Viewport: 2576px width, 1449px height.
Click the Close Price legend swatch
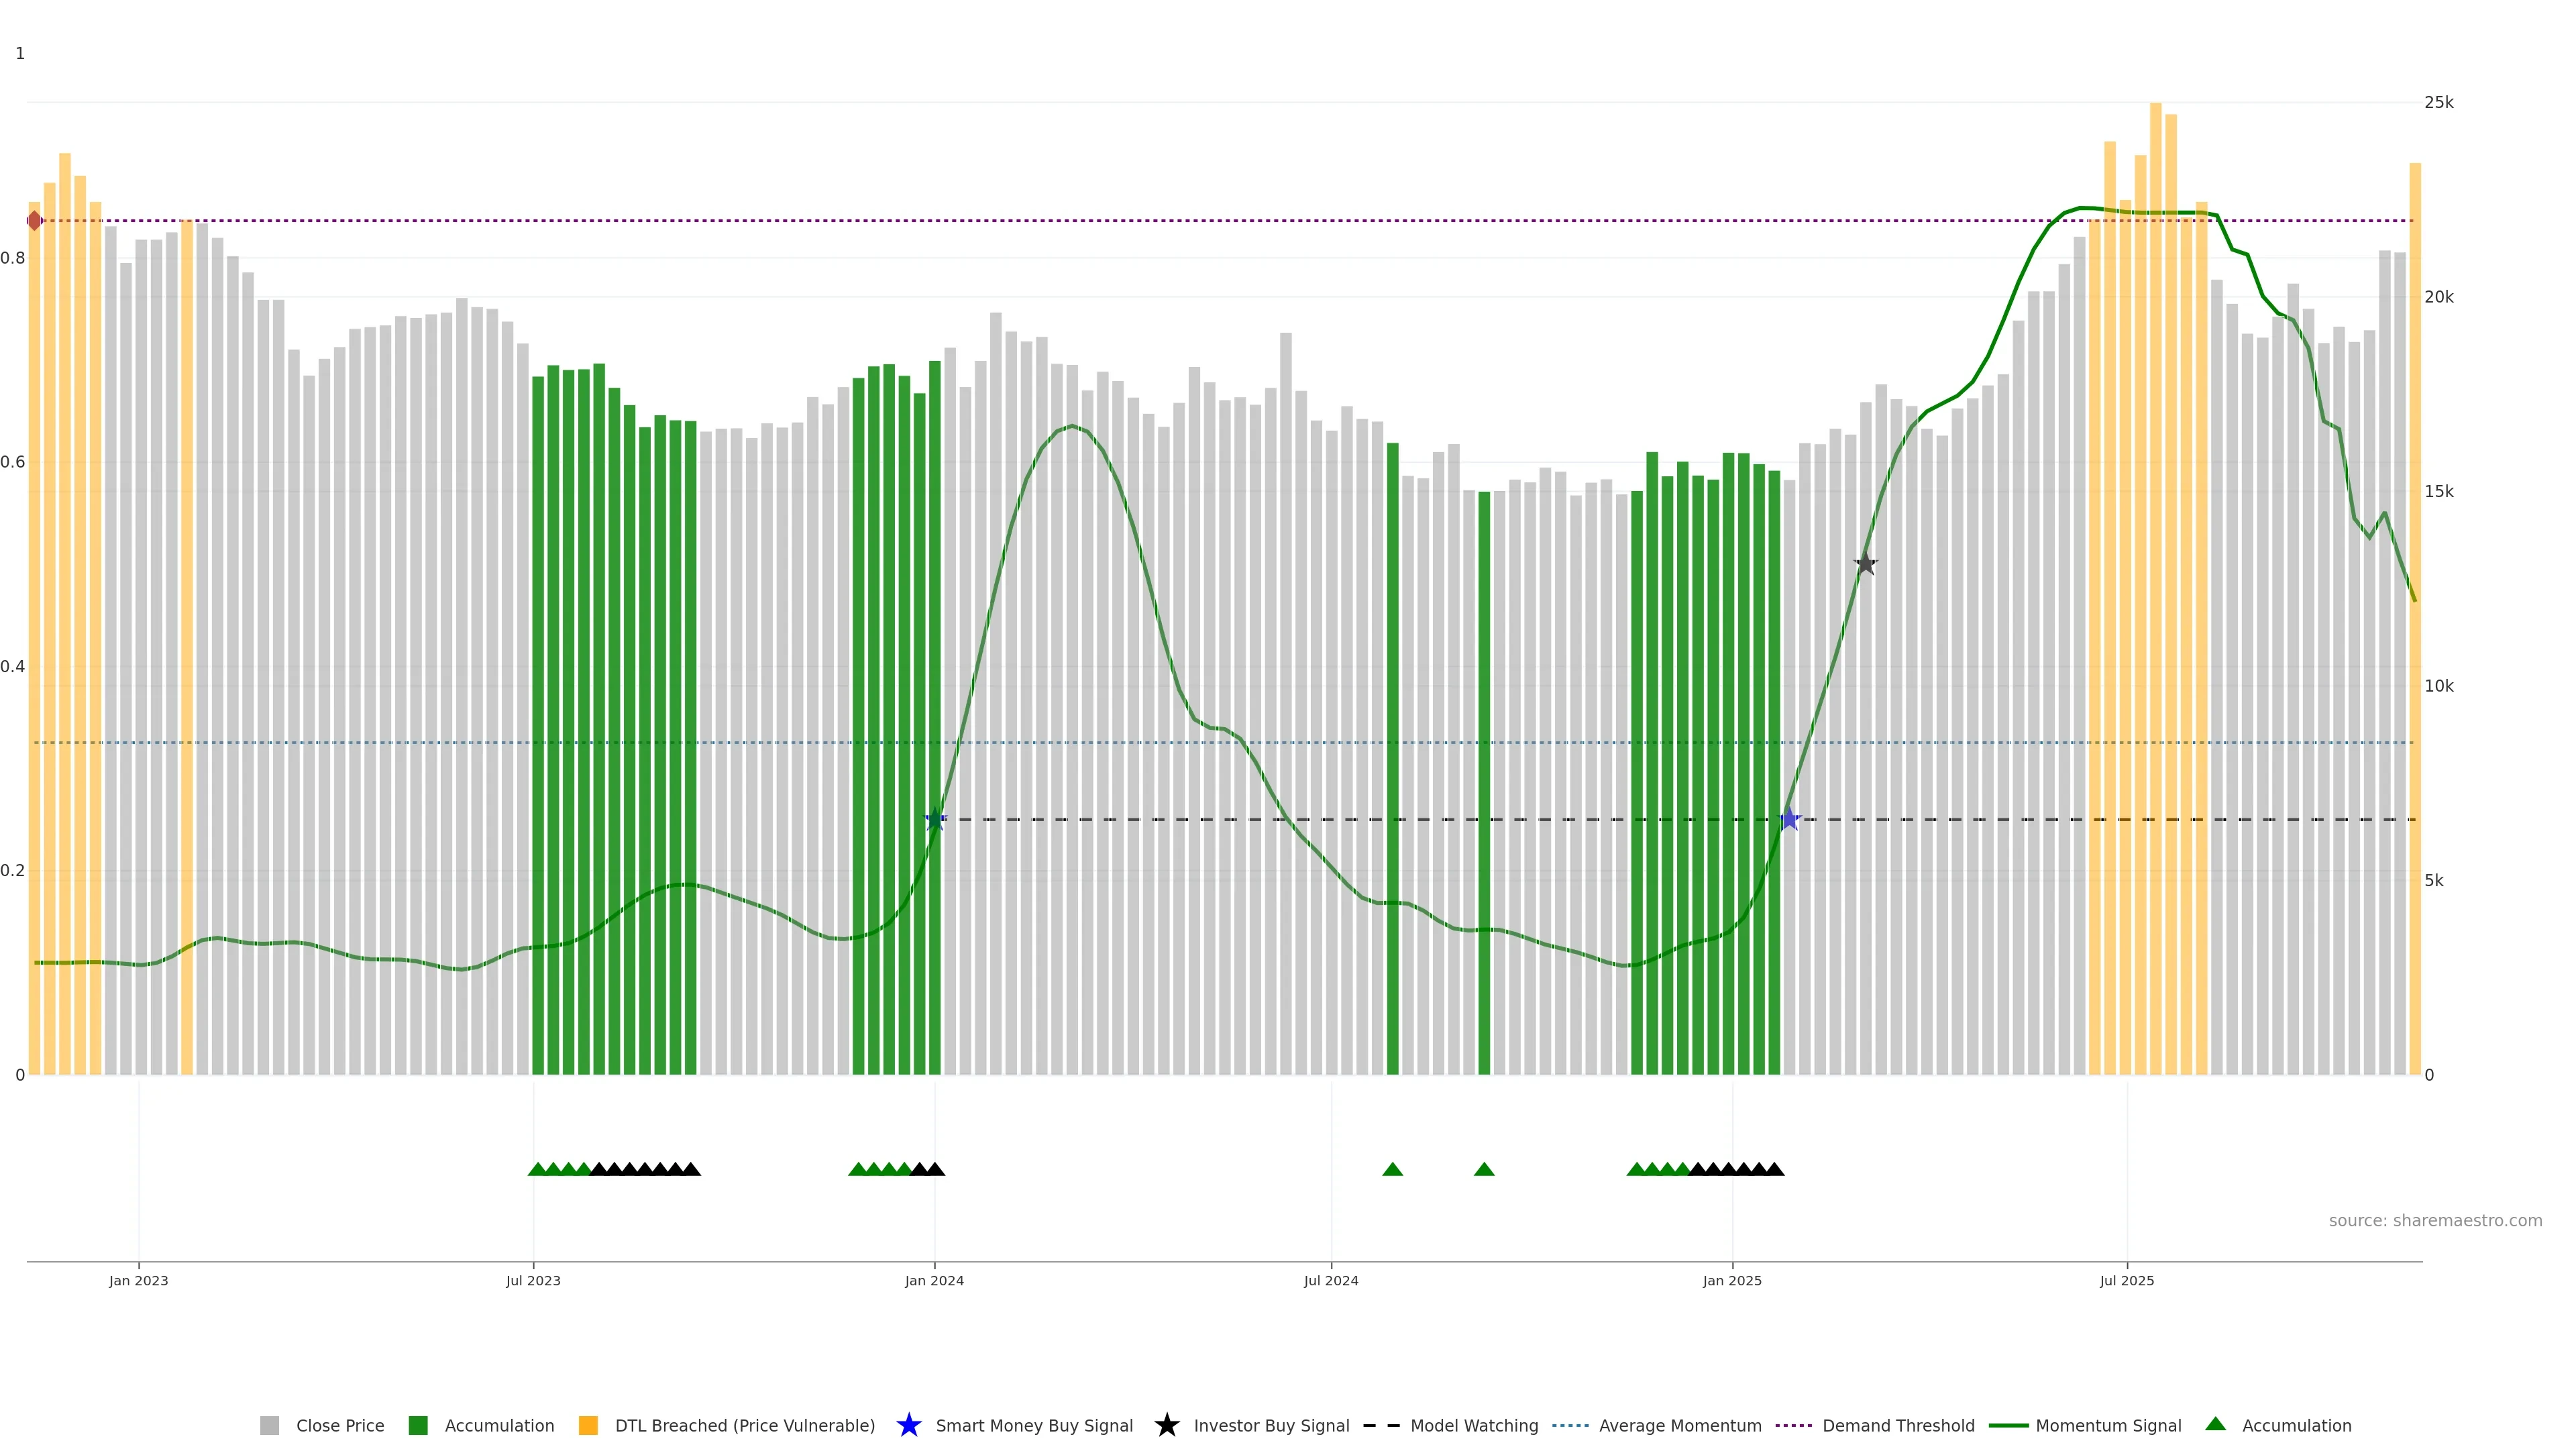269,1426
